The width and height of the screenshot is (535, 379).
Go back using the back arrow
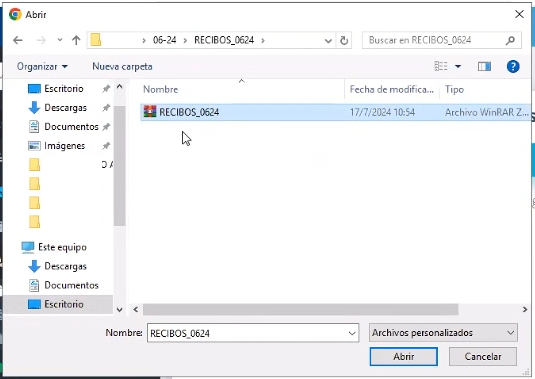(18, 40)
